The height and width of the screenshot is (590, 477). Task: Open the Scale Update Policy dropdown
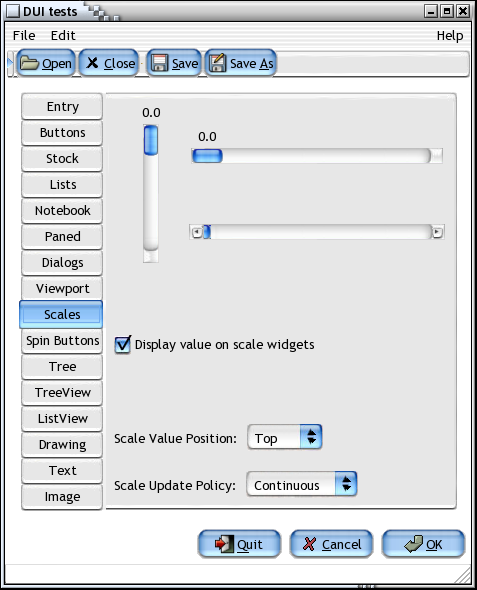[302, 484]
